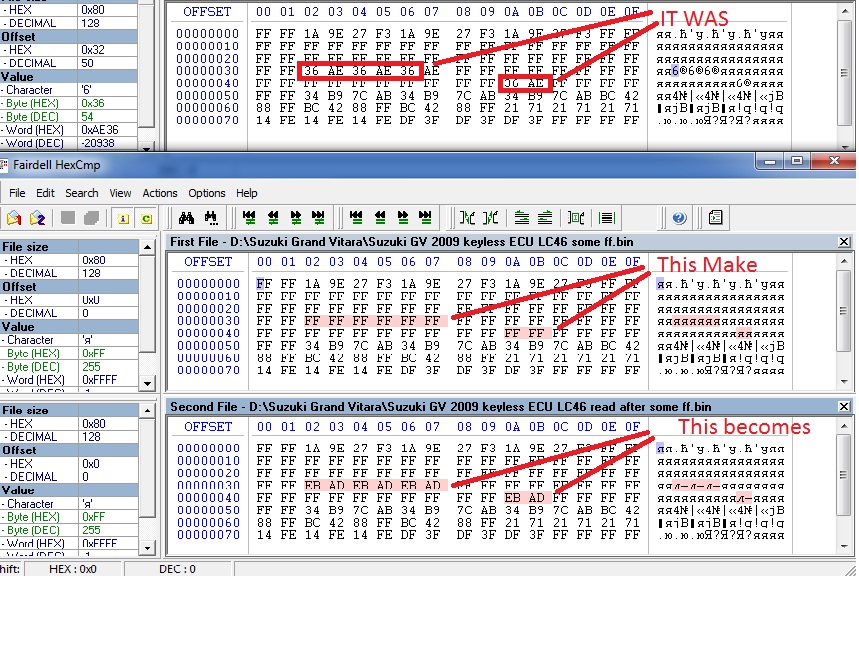The image size is (859, 651).
Task: Click the First File info panel scroll-down arrow
Action: pyautogui.click(x=147, y=383)
